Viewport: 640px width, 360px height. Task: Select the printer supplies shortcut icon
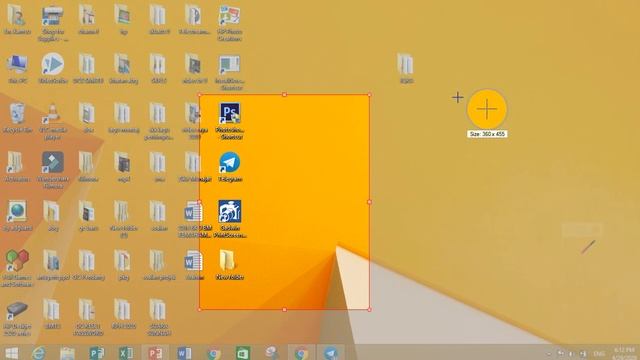point(53,16)
